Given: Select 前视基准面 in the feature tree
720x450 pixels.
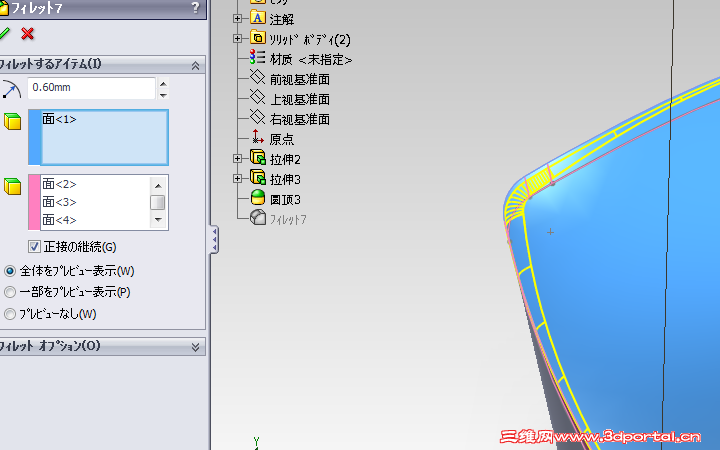Looking at the screenshot, I should click(x=300, y=80).
